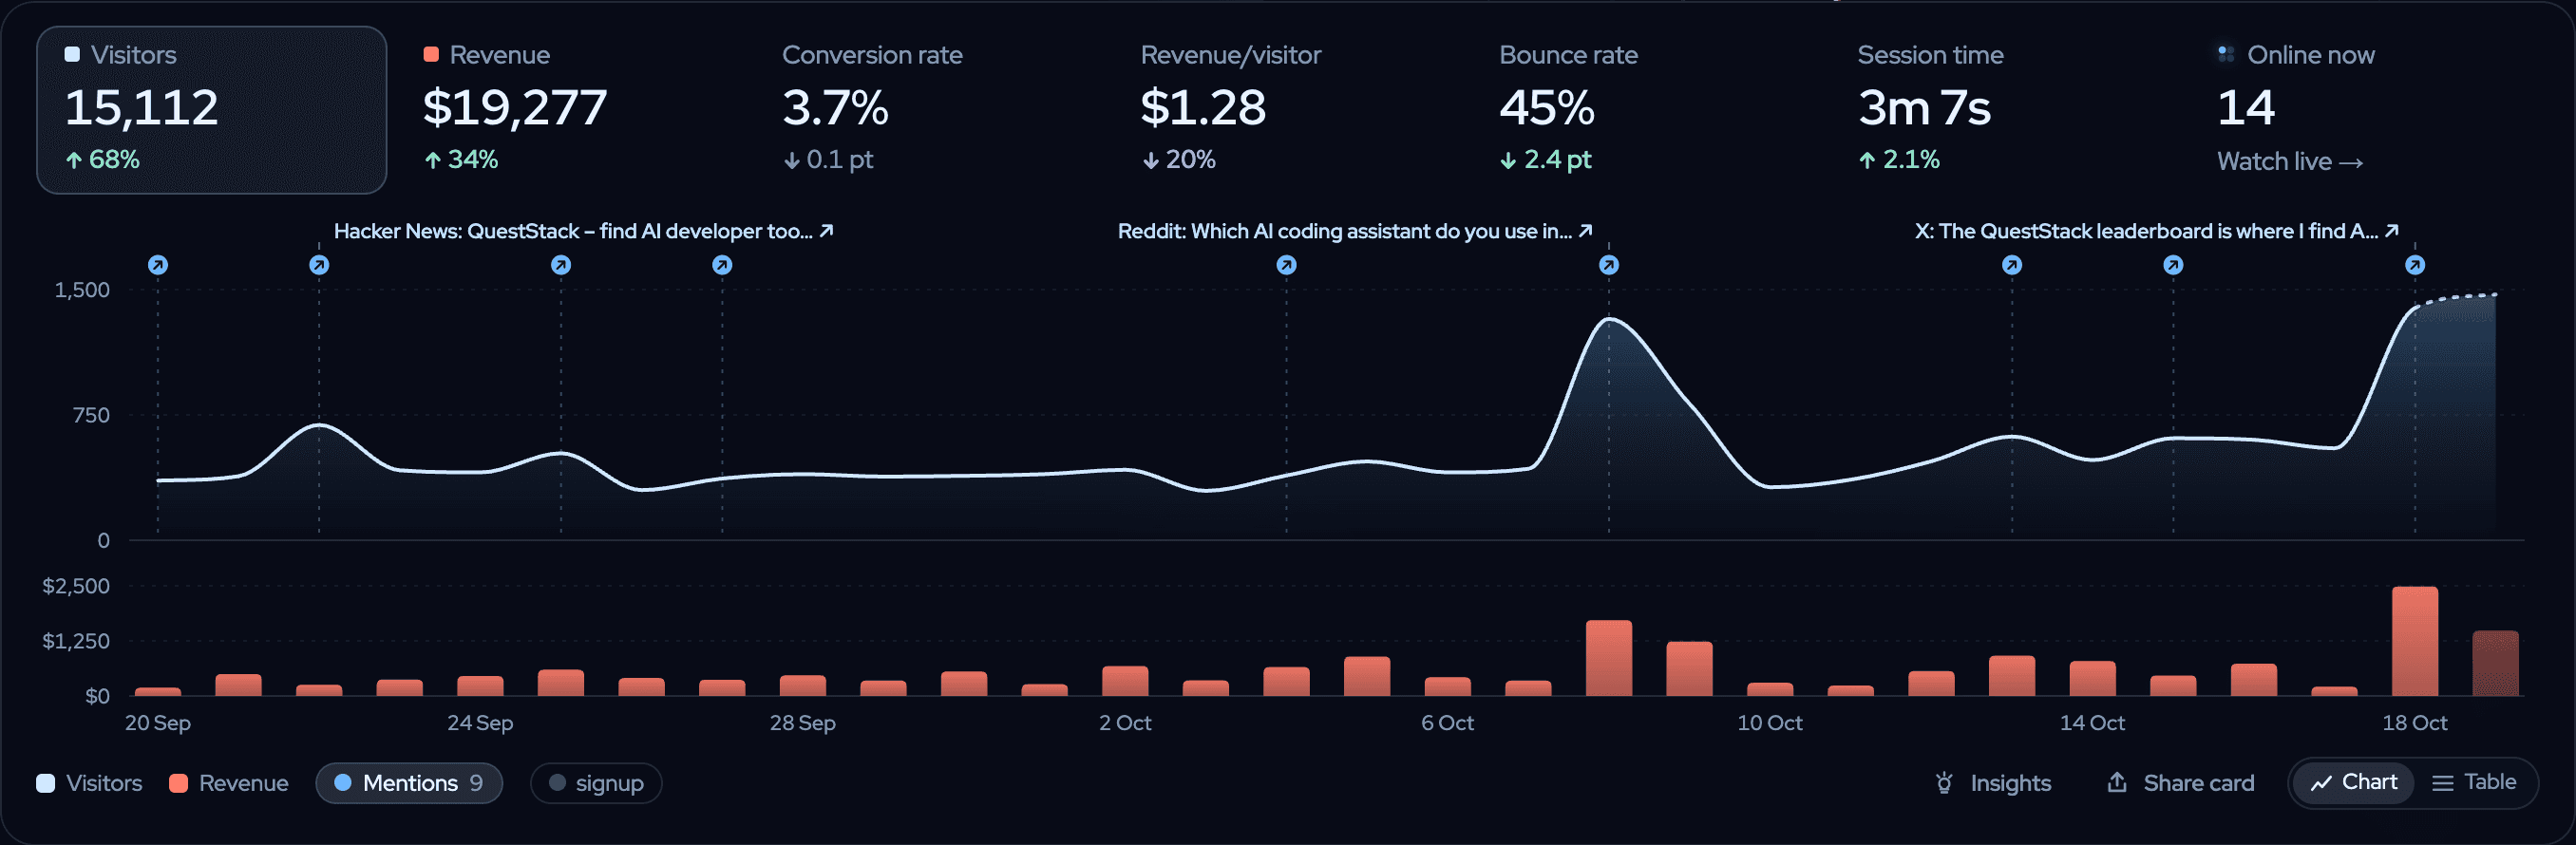Switch to Chart view
This screenshot has width=2576, height=845.
coord(2354,782)
